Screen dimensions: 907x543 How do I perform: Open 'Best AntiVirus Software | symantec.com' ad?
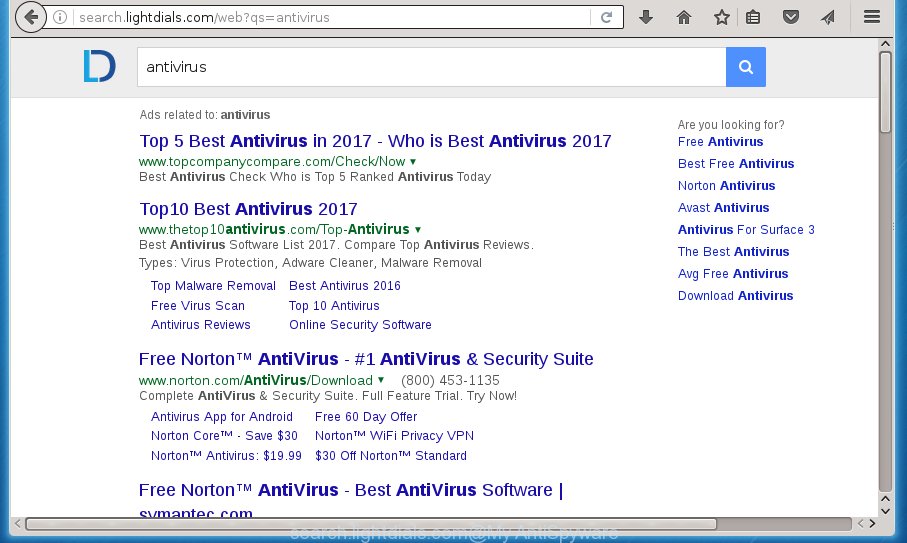tap(351, 500)
